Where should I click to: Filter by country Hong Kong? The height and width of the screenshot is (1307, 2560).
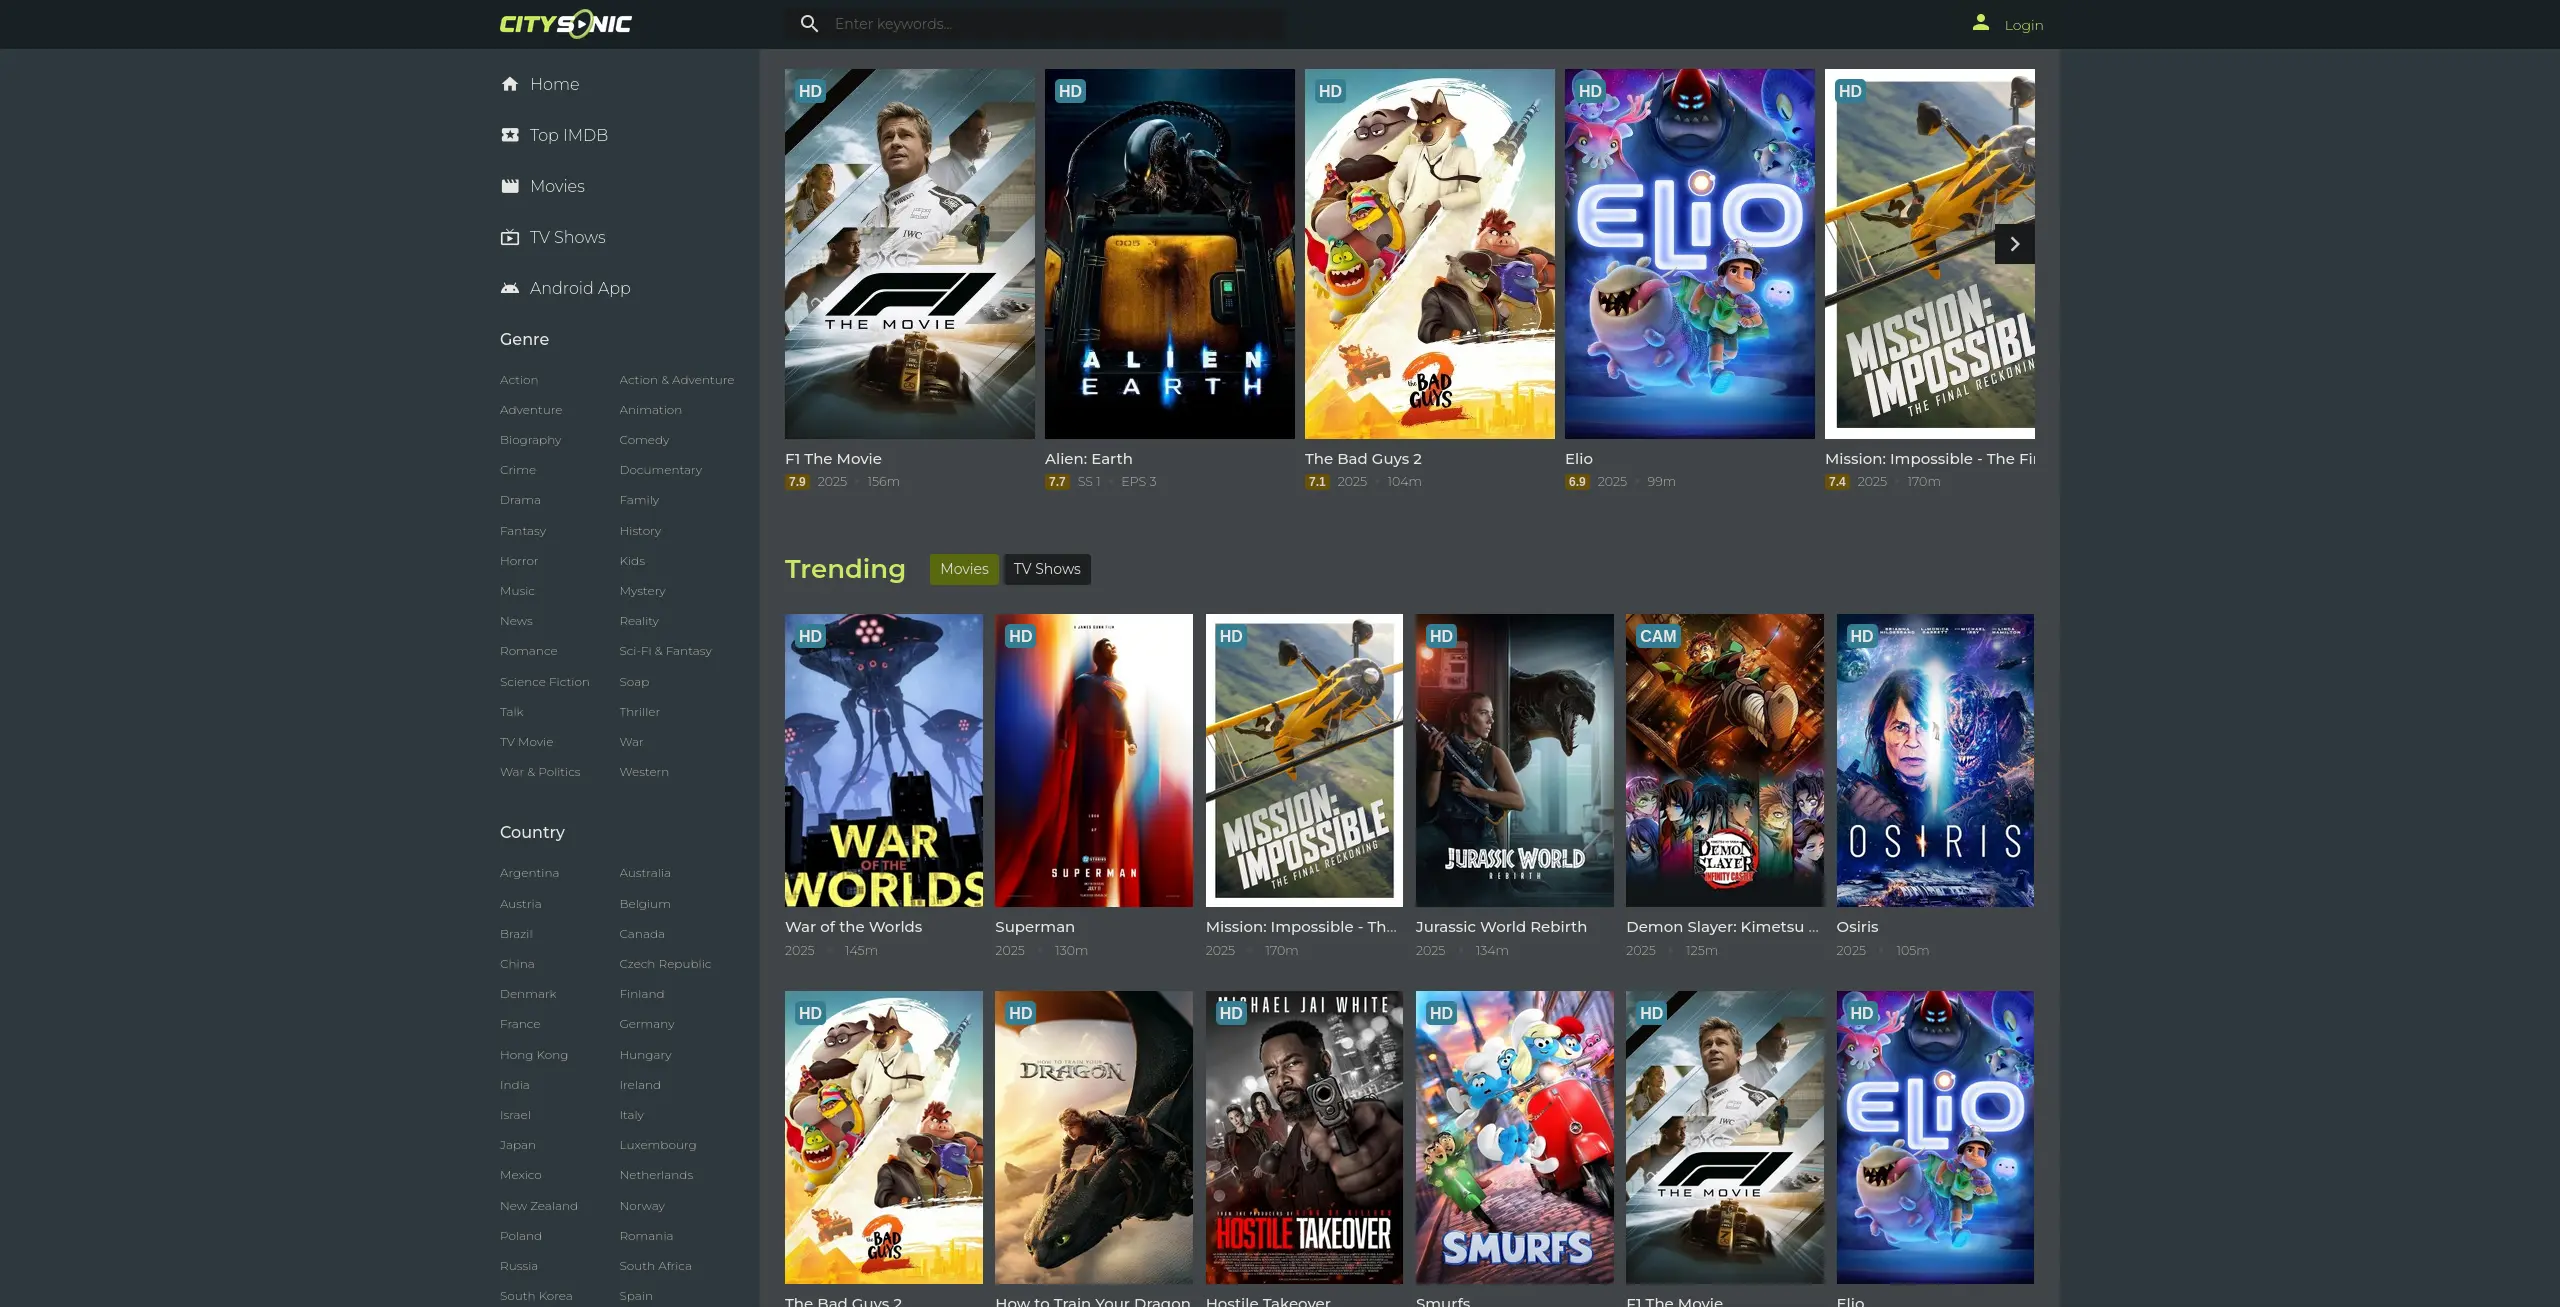pos(533,1055)
